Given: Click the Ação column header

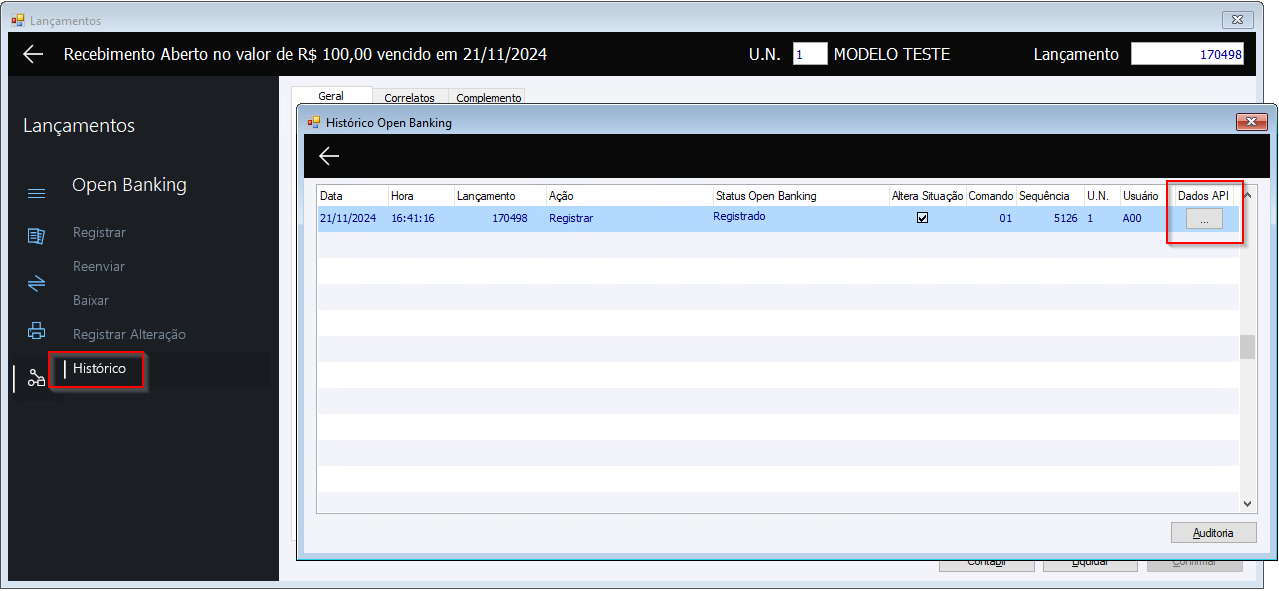Looking at the screenshot, I should click(x=629, y=196).
